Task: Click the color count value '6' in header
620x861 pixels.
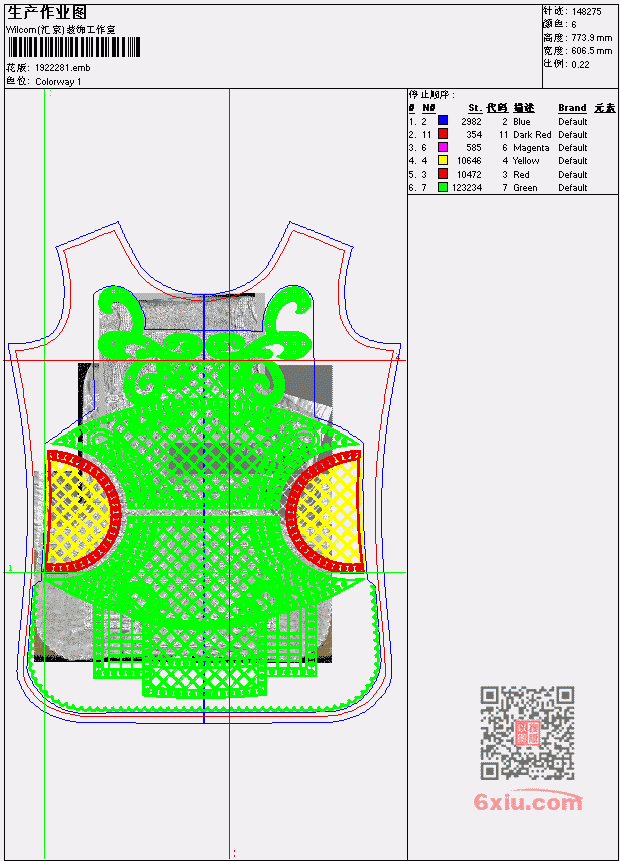Action: (x=574, y=25)
